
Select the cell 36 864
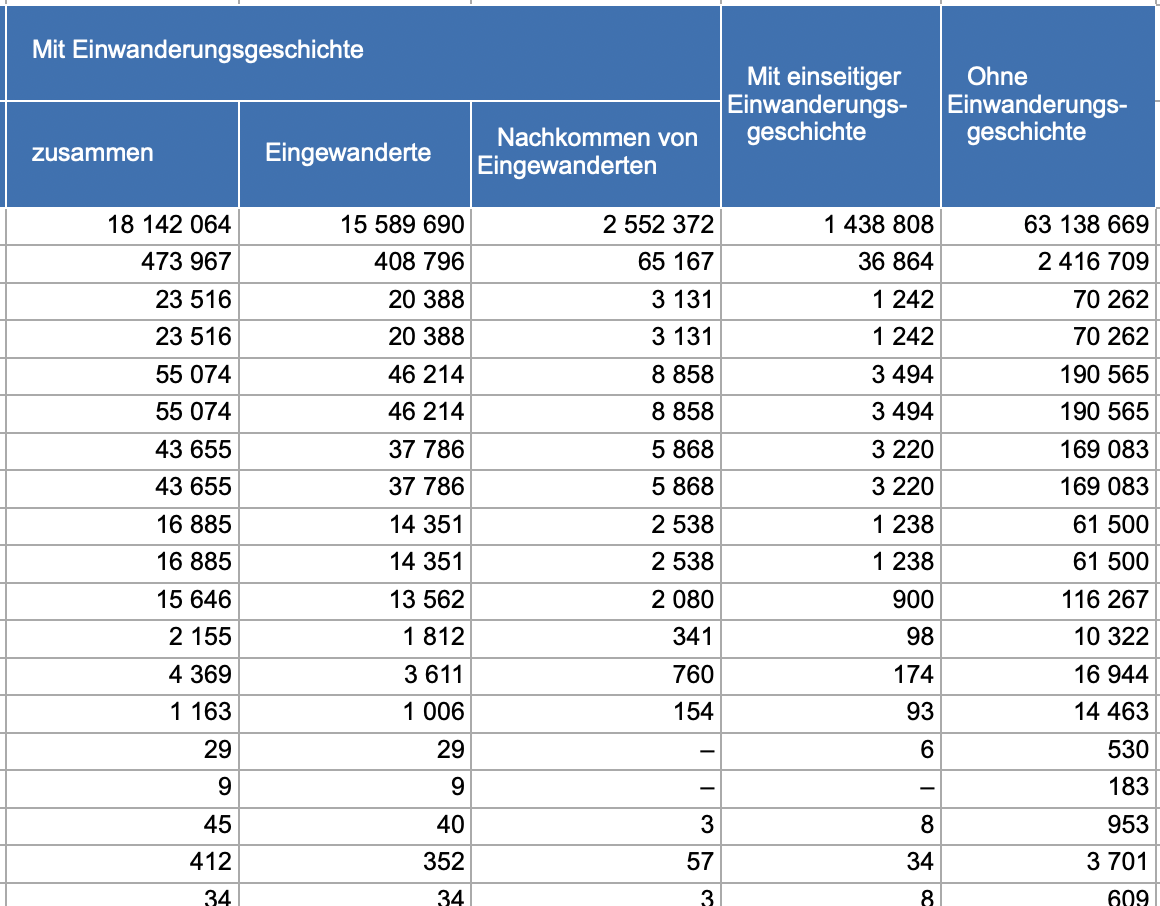pos(831,263)
